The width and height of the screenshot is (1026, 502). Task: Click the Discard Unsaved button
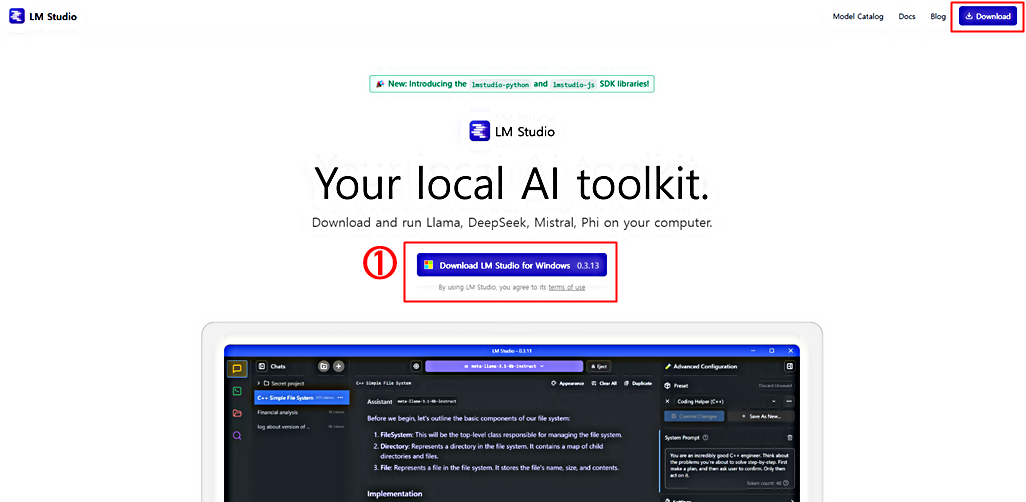pos(775,386)
